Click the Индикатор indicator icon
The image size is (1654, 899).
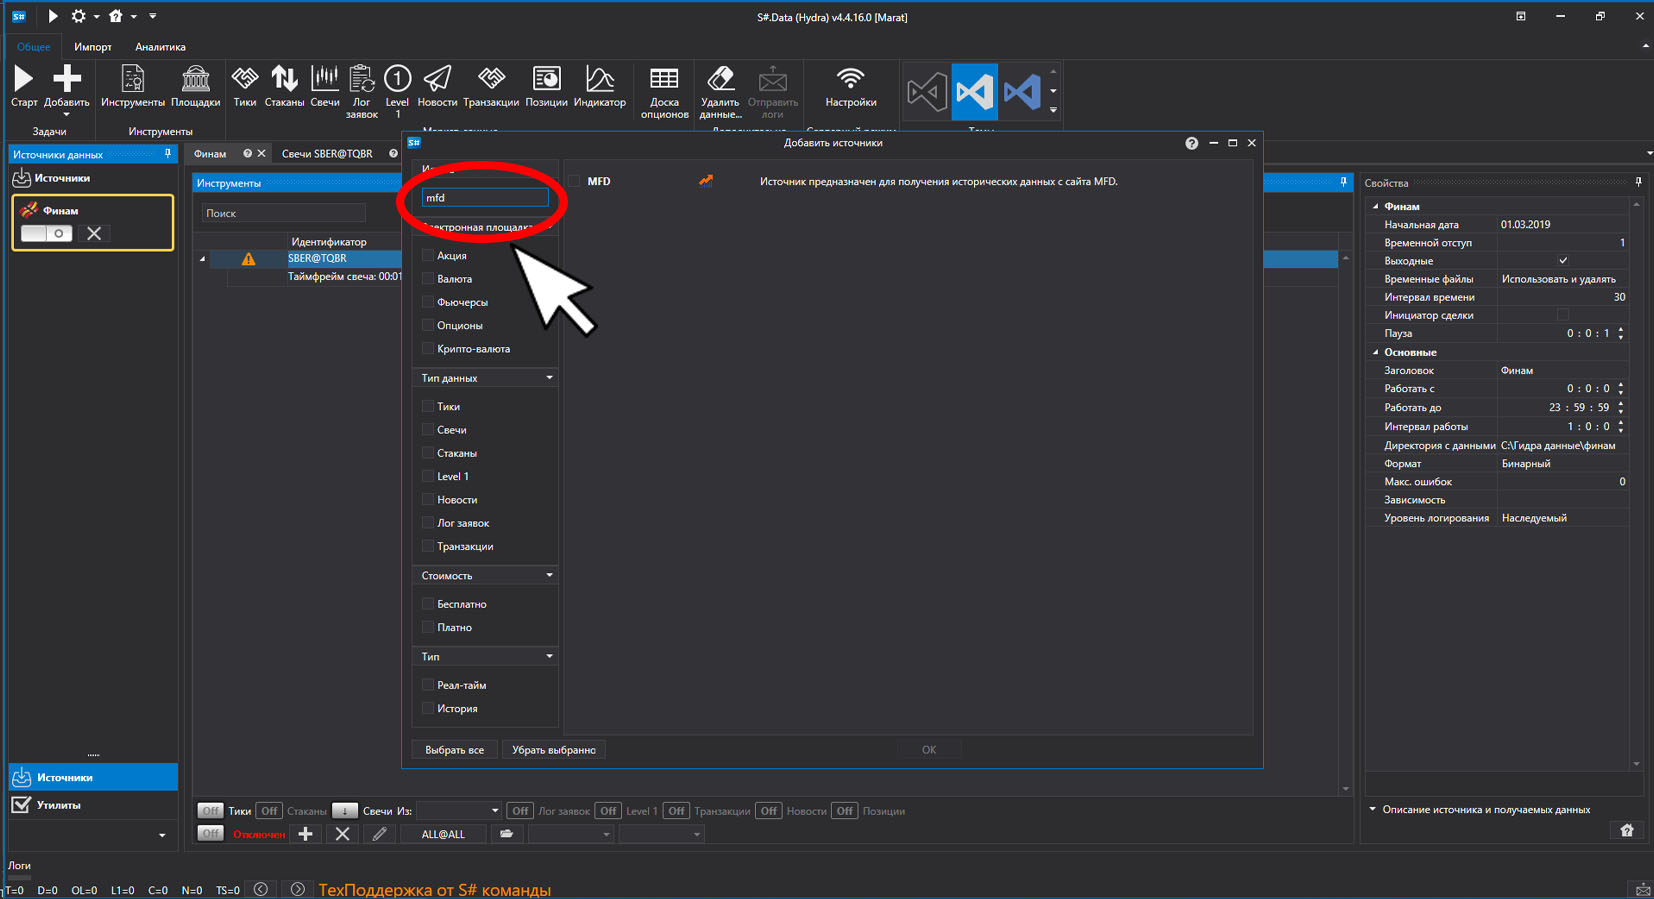tap(599, 79)
